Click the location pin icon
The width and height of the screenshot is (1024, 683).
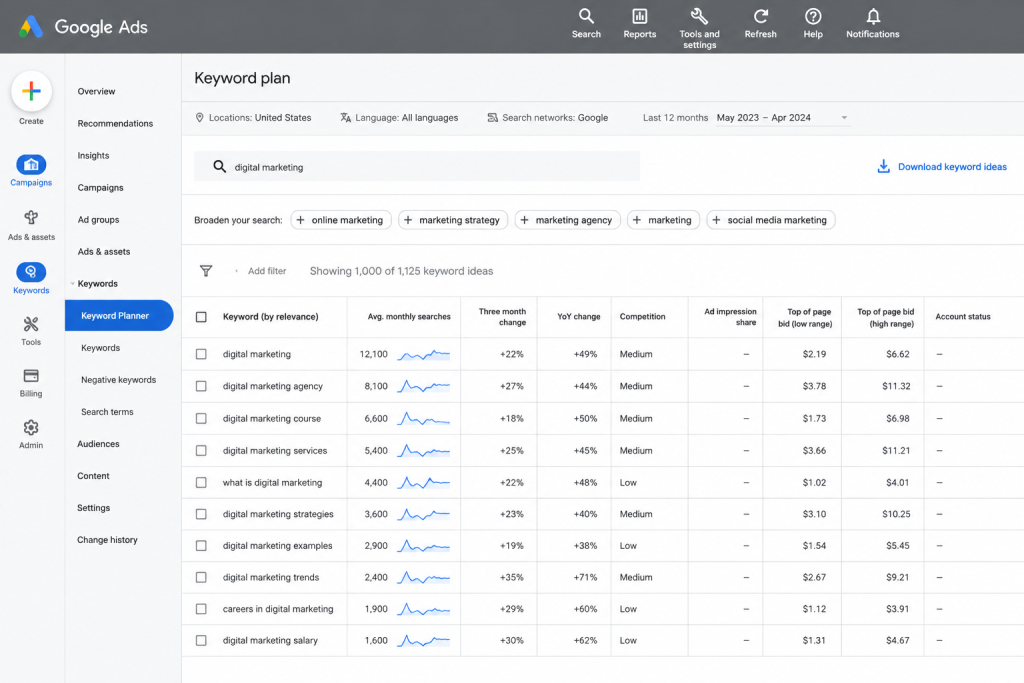(200, 118)
